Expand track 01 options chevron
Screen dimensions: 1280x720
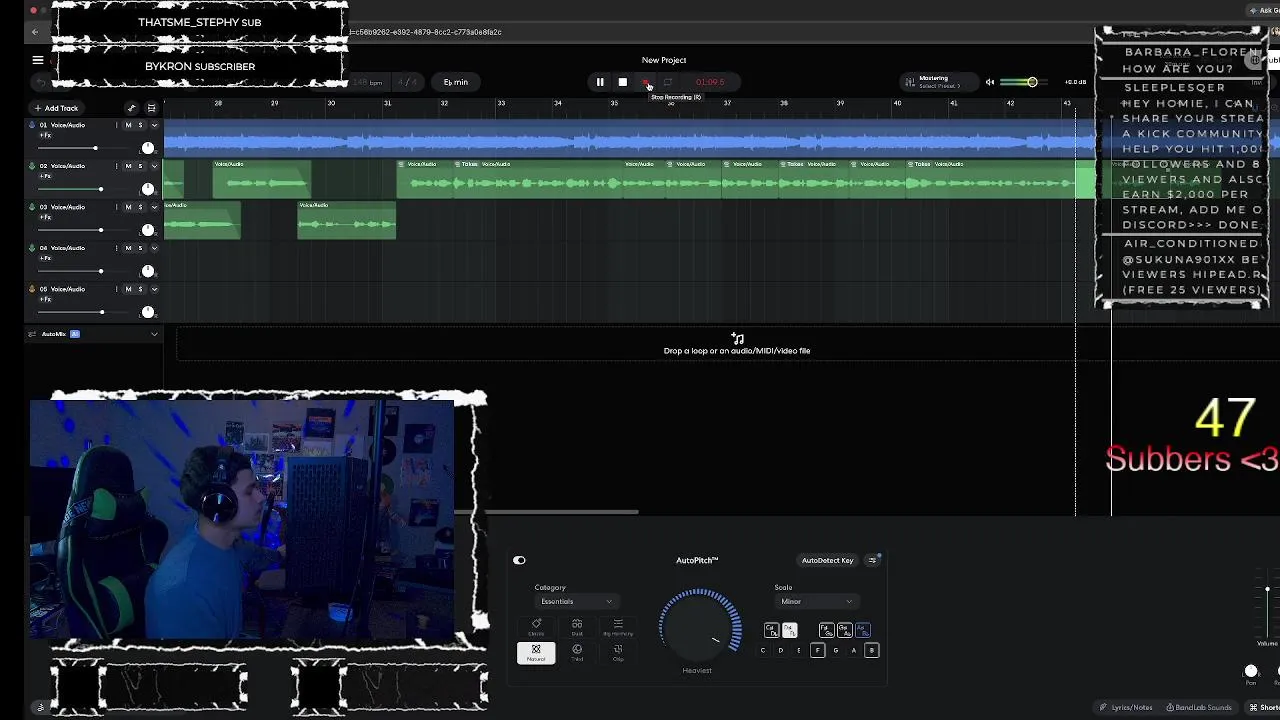[x=154, y=125]
